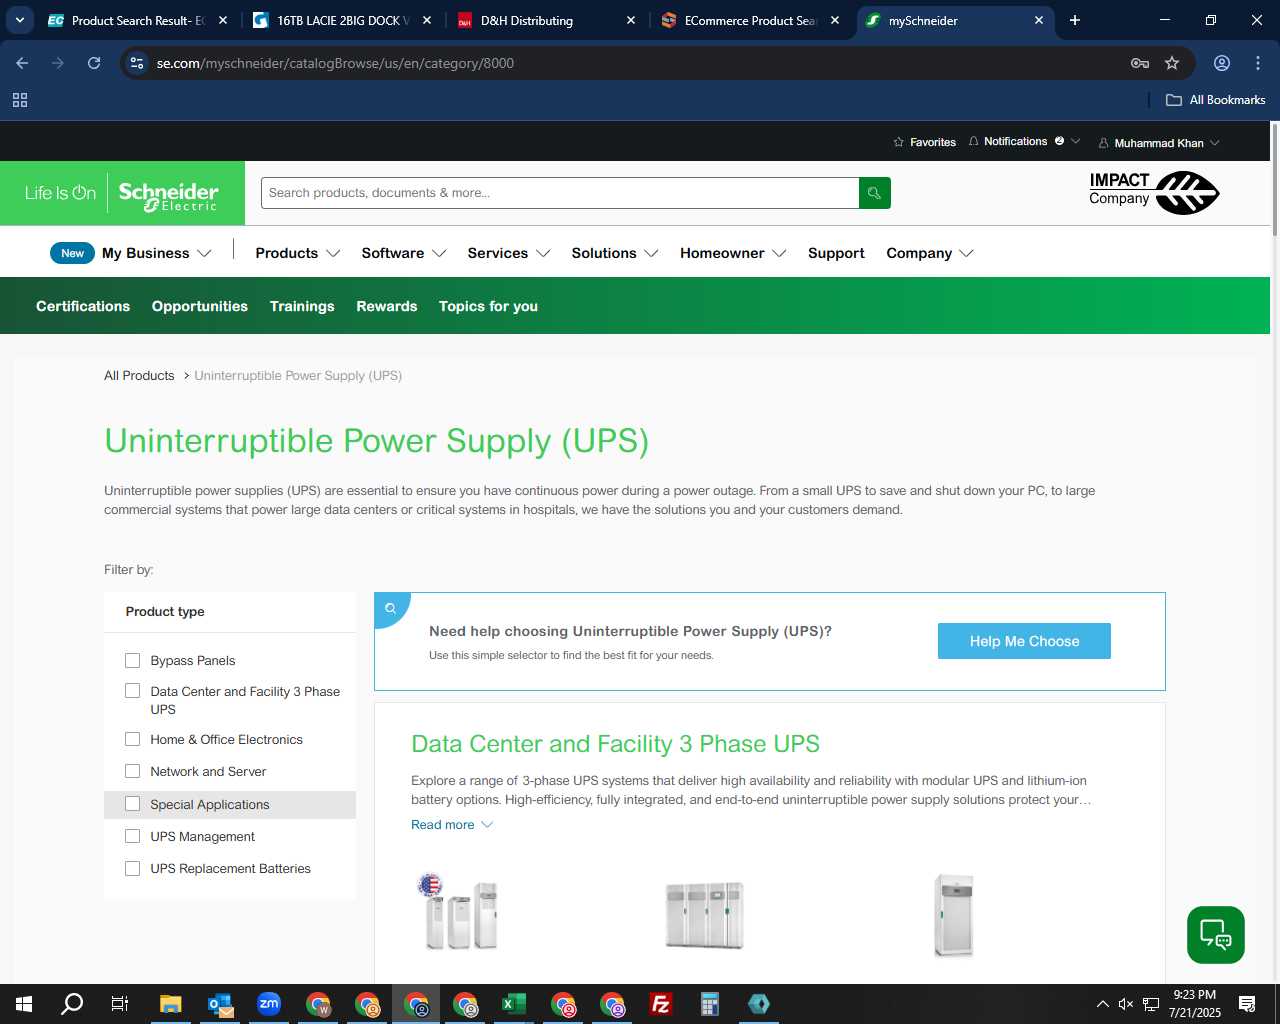Screen dimensions: 1280x1024
Task: Click the search products input field
Action: pos(560,193)
